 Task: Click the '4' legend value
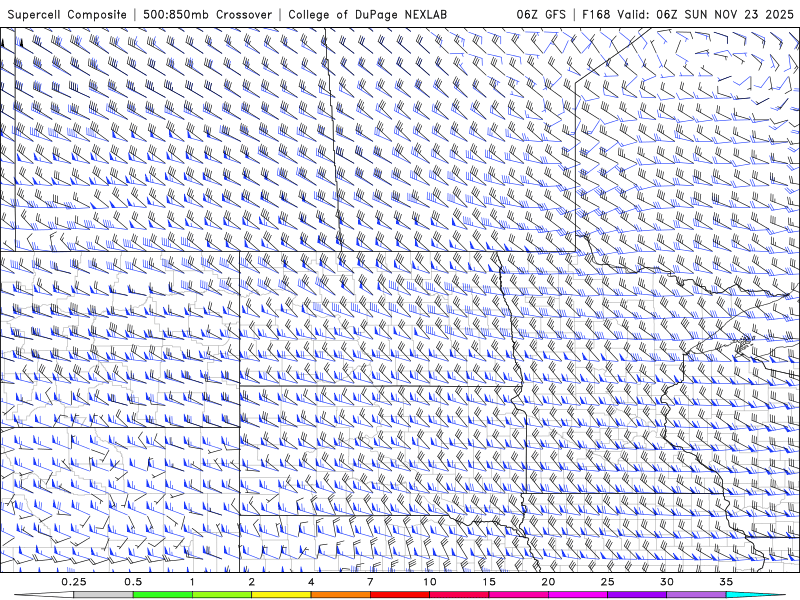click(311, 582)
